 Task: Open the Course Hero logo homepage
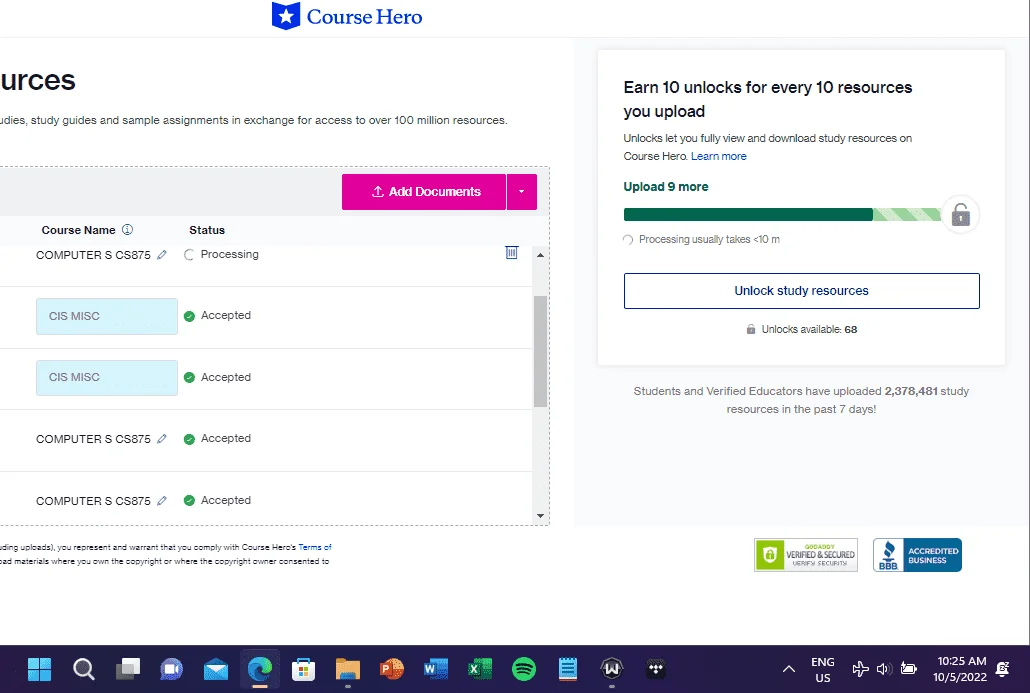pyautogui.click(x=347, y=16)
